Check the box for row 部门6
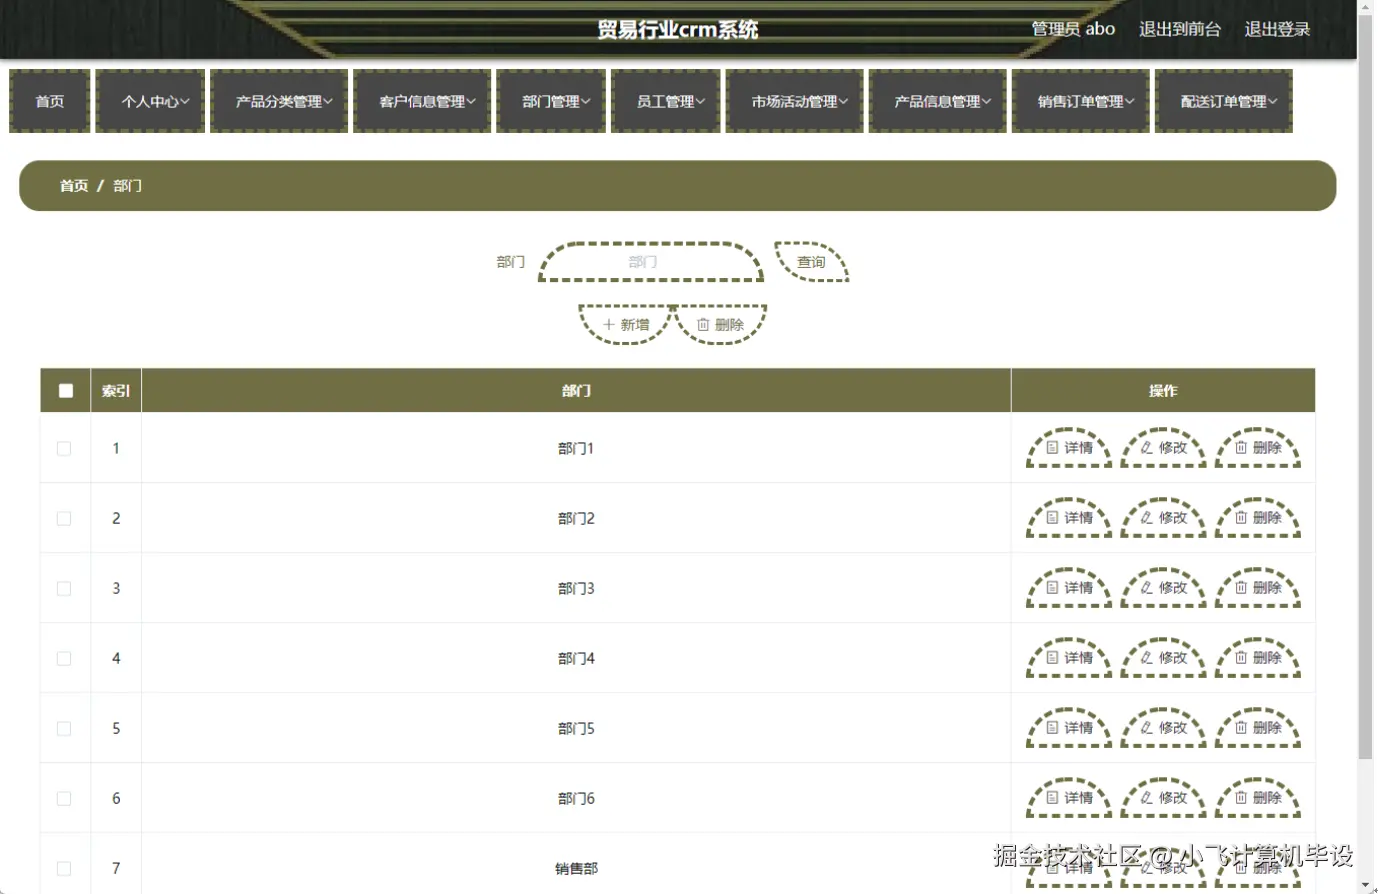Screen dimensions: 1378x894 [x=64, y=799]
